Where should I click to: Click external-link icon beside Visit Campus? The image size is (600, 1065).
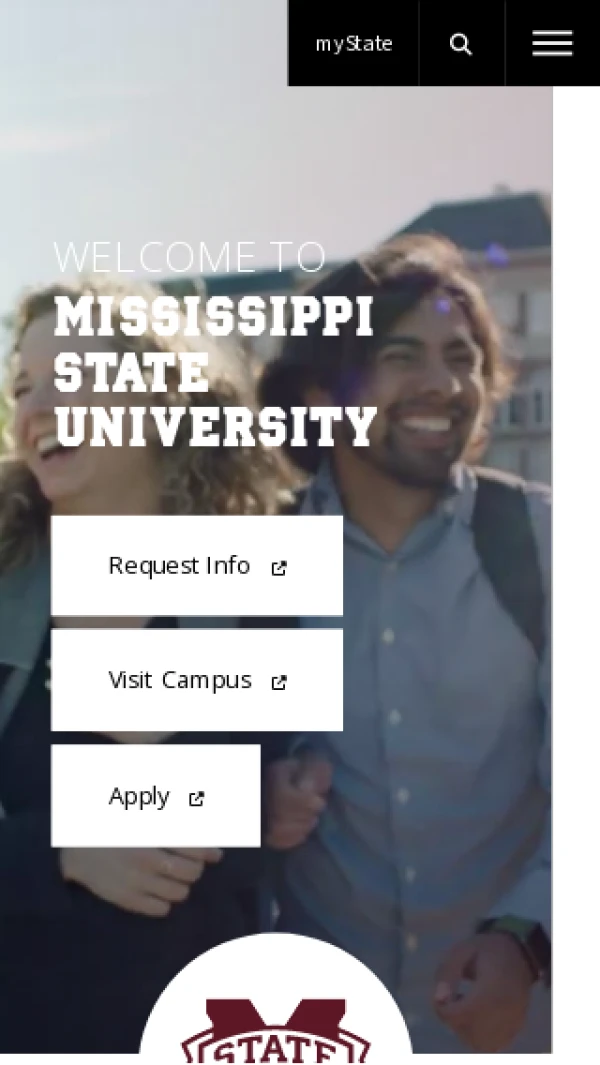pyautogui.click(x=279, y=683)
